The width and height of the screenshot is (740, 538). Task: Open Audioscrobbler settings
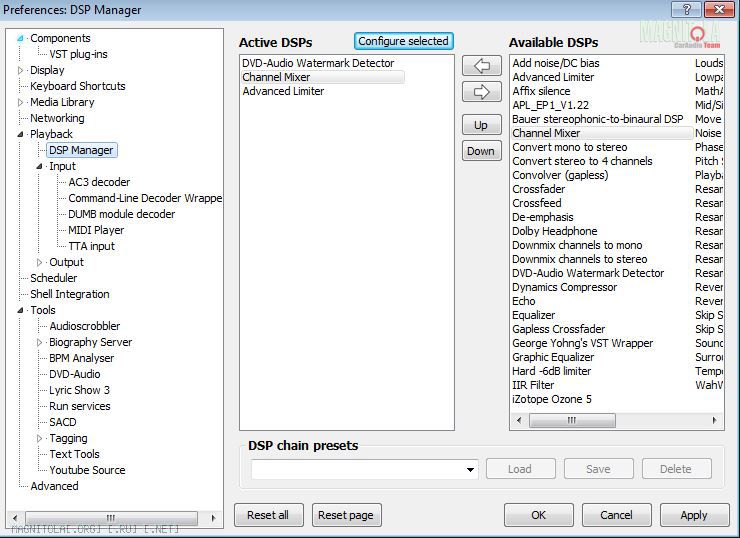[84, 327]
